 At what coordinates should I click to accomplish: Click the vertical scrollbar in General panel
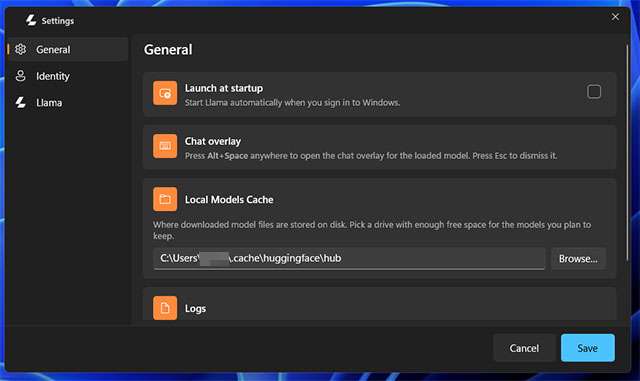point(628,153)
